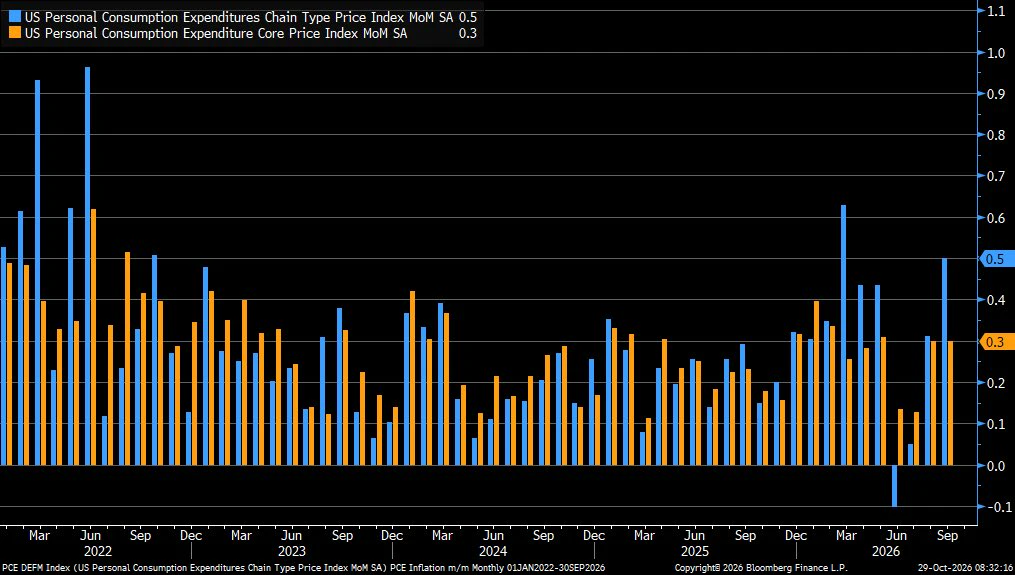The height and width of the screenshot is (575, 1015).
Task: Click the 'PCE DEFM Index' footer description text
Action: [x=304, y=568]
